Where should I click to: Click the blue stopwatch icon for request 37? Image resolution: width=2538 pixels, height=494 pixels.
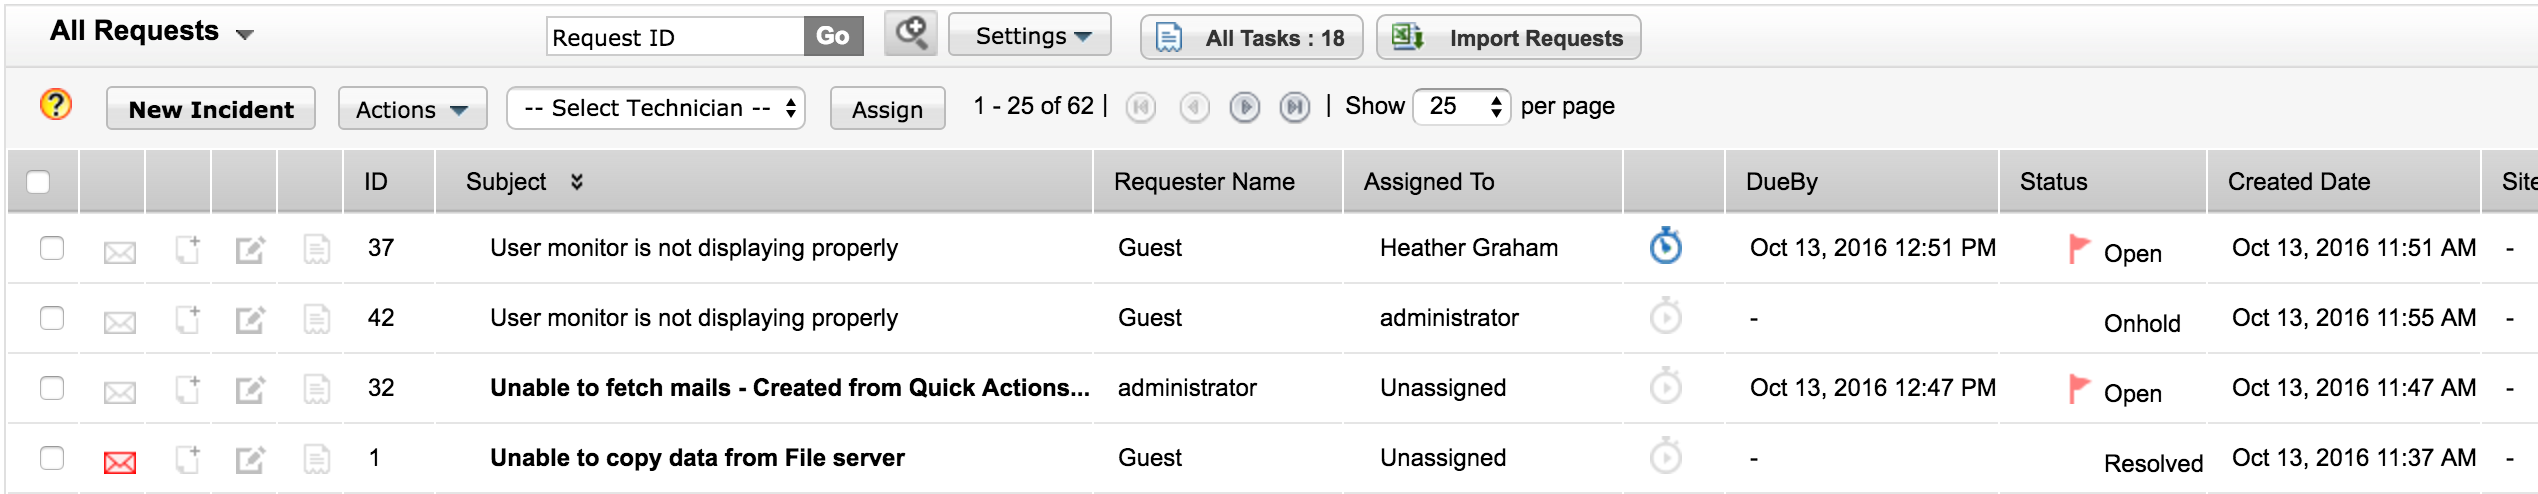coord(1665,246)
